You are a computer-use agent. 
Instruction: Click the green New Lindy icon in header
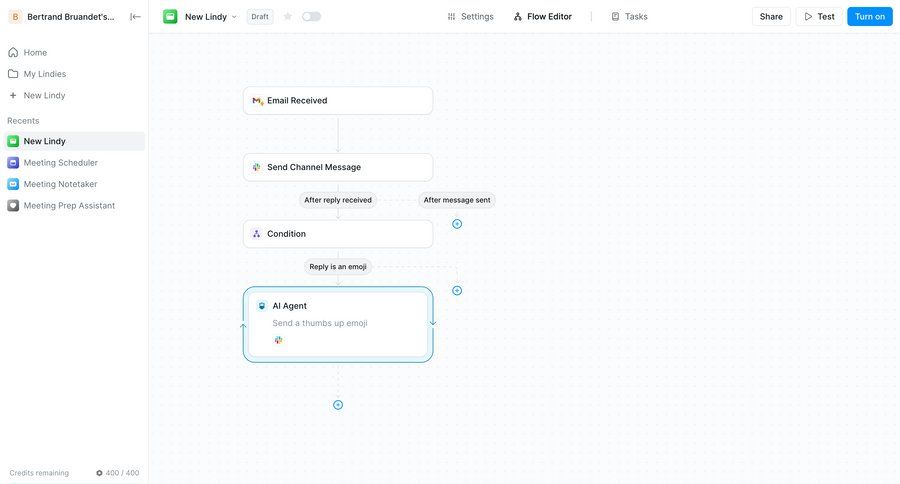[x=170, y=16]
